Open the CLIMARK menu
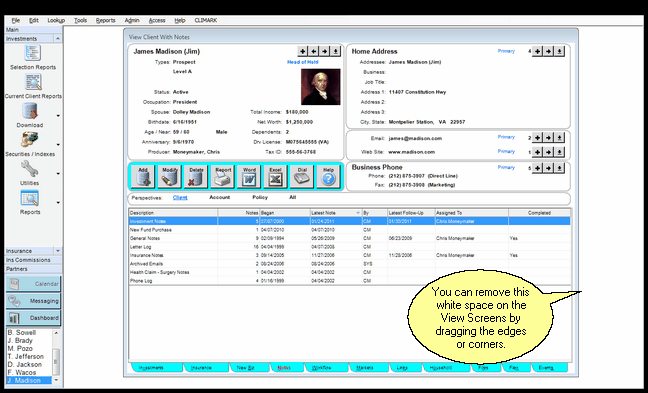The width and height of the screenshot is (648, 393). pos(205,20)
